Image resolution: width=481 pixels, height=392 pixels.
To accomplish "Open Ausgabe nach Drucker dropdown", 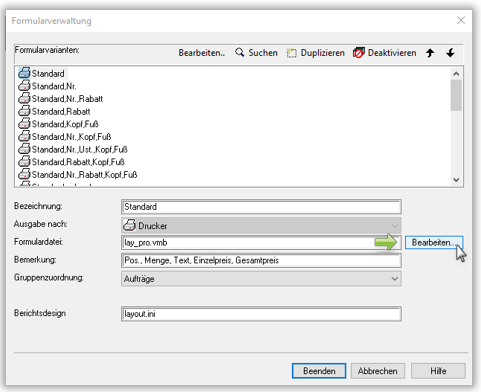I will coord(261,226).
